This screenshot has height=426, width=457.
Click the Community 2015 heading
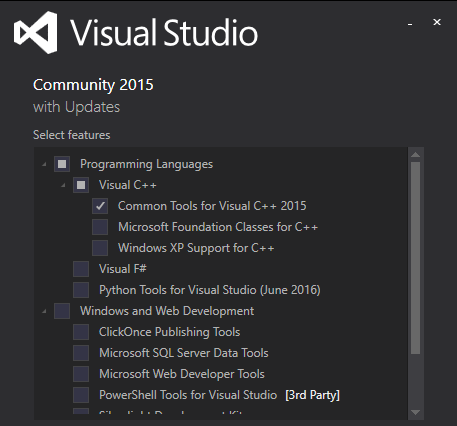[x=93, y=85]
